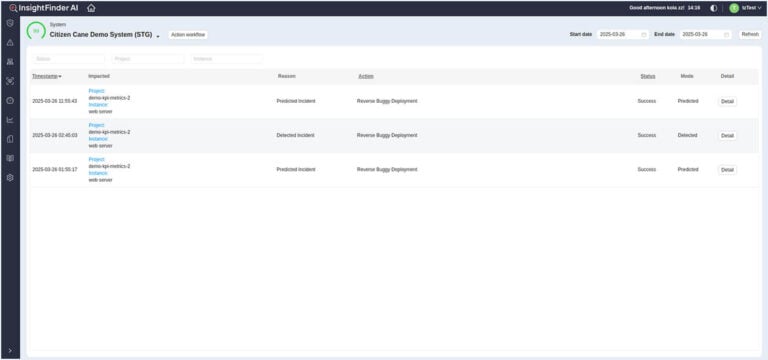The height and width of the screenshot is (360, 768).
Task: Open Detail for the 01:55:17 row
Action: (727, 170)
